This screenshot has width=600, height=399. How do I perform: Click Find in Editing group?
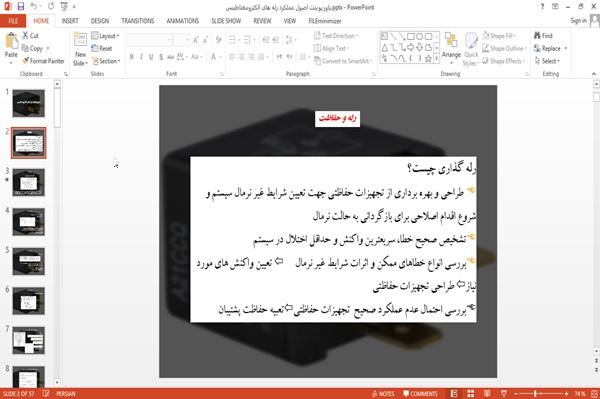(543, 36)
